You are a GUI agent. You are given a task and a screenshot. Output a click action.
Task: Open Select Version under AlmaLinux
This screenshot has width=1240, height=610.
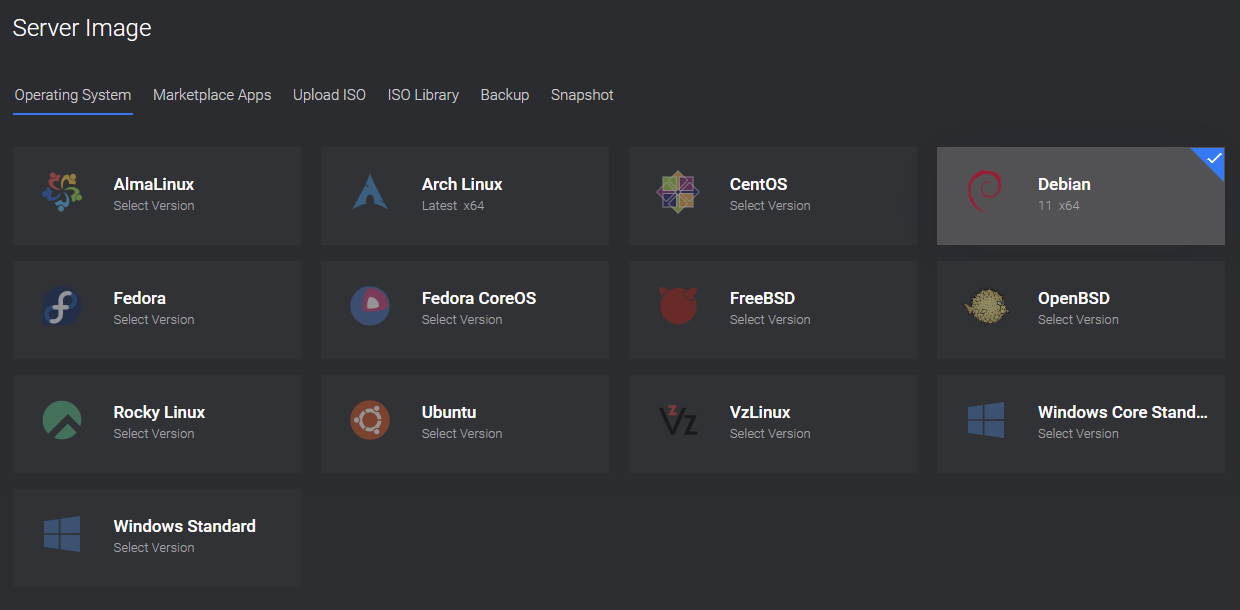pos(154,206)
